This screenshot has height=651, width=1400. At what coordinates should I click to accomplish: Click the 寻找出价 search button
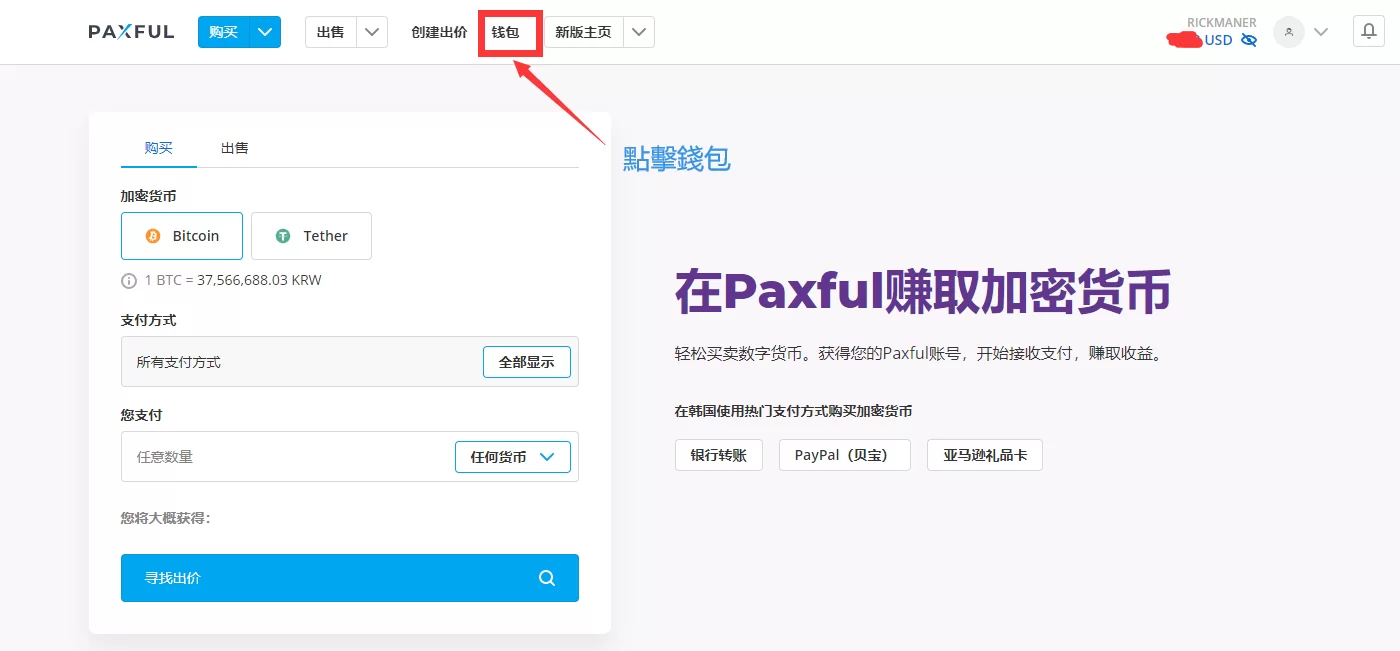tap(350, 578)
